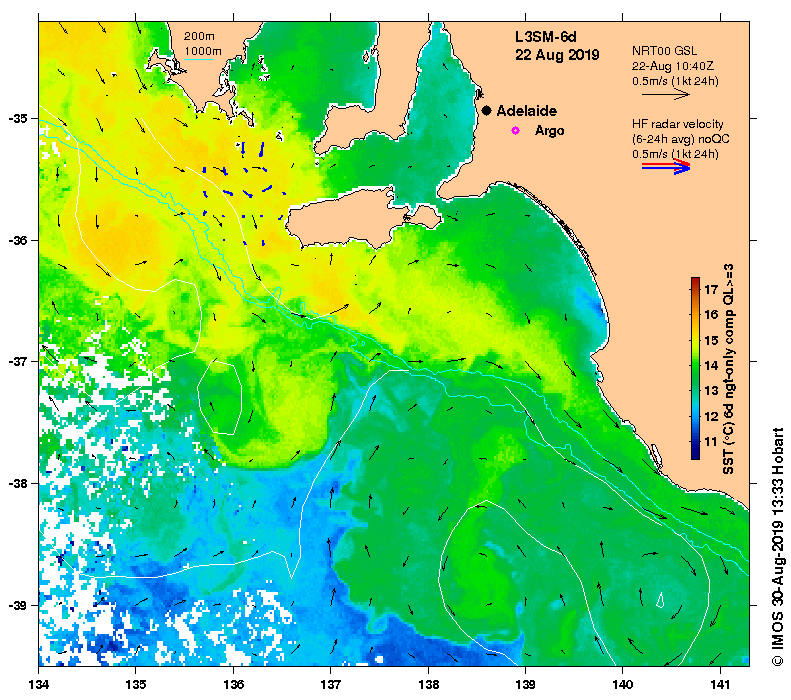791x700 pixels.
Task: Click the 'L3SM-6d' title text
Action: (545, 37)
